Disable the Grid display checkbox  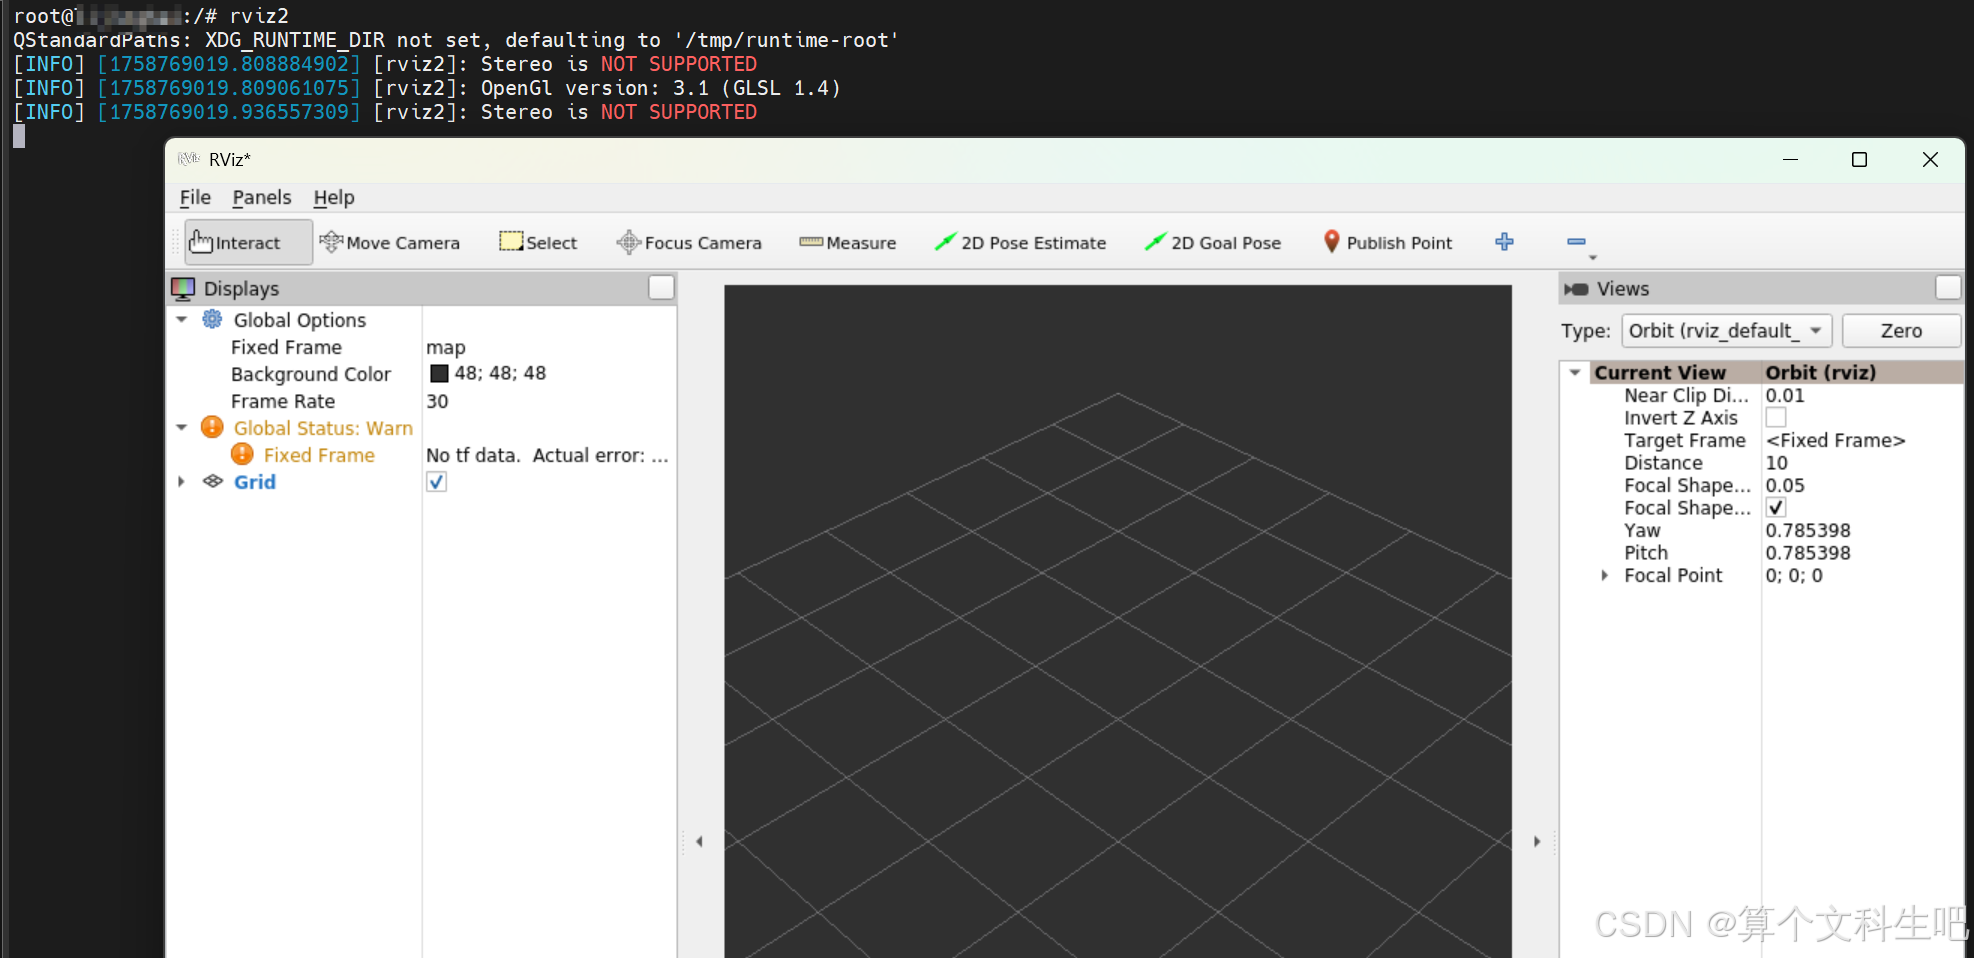(x=437, y=482)
